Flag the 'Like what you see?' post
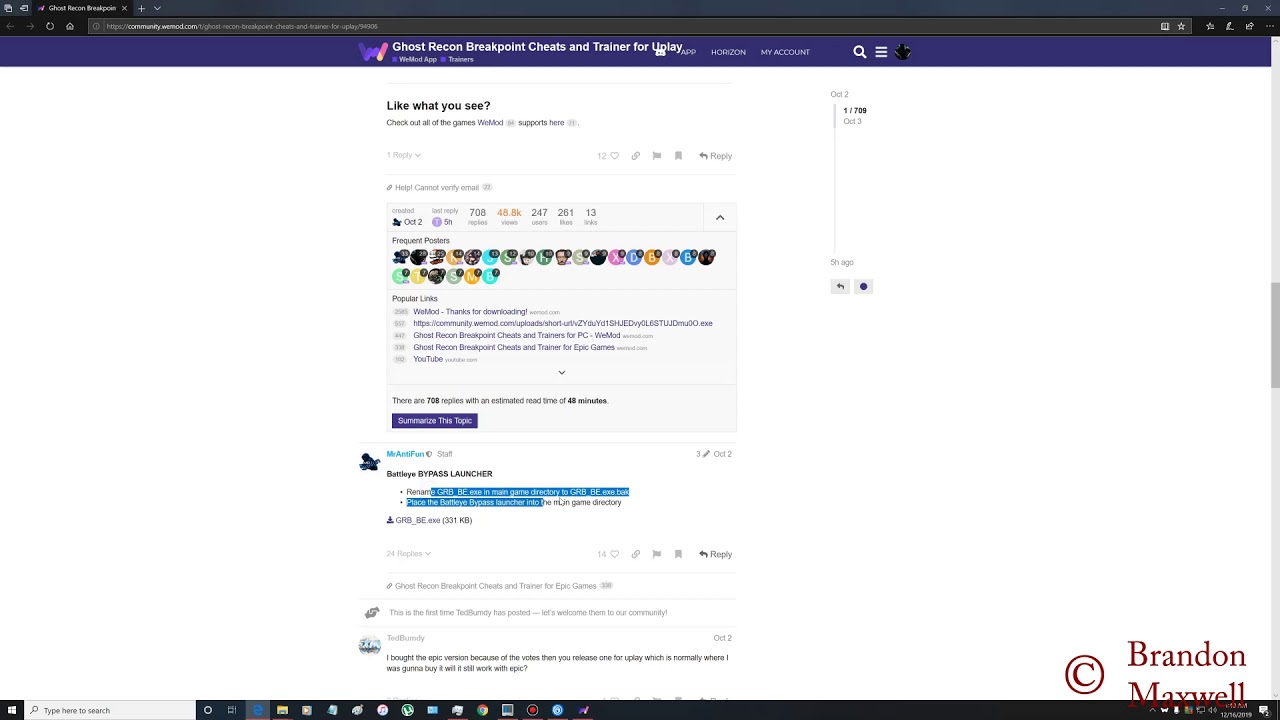1280x720 pixels. 656,156
